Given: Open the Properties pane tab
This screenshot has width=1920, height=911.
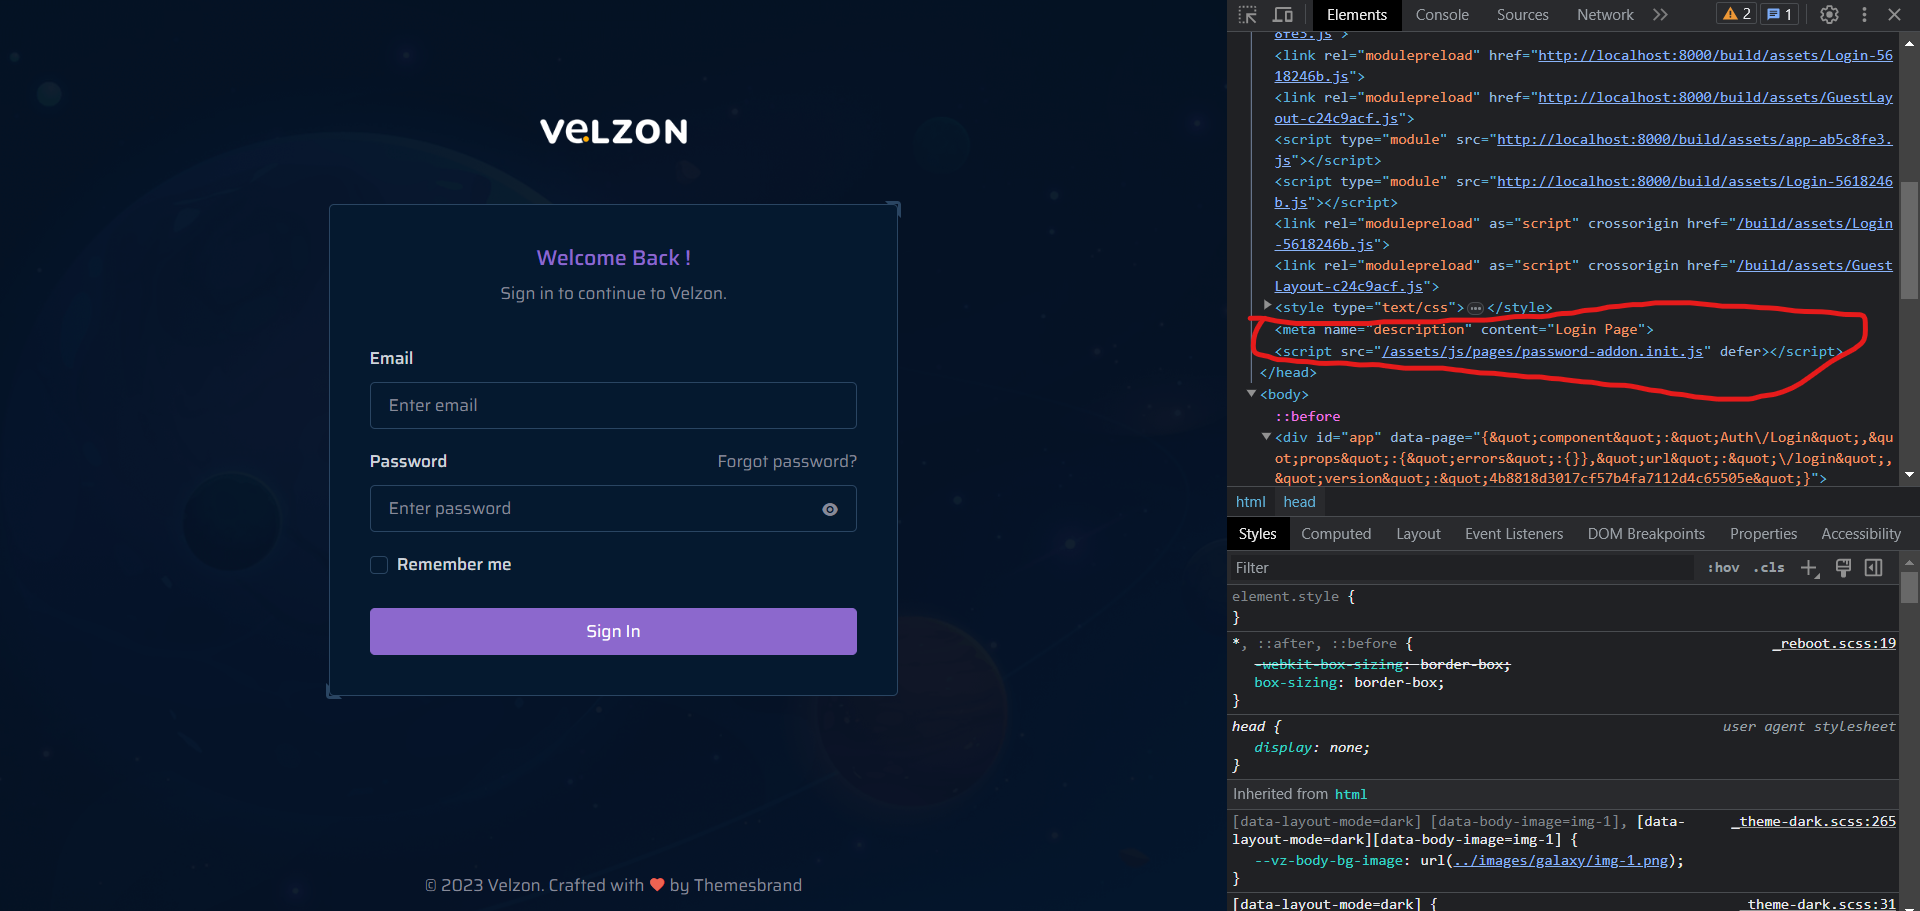Looking at the screenshot, I should (1763, 534).
